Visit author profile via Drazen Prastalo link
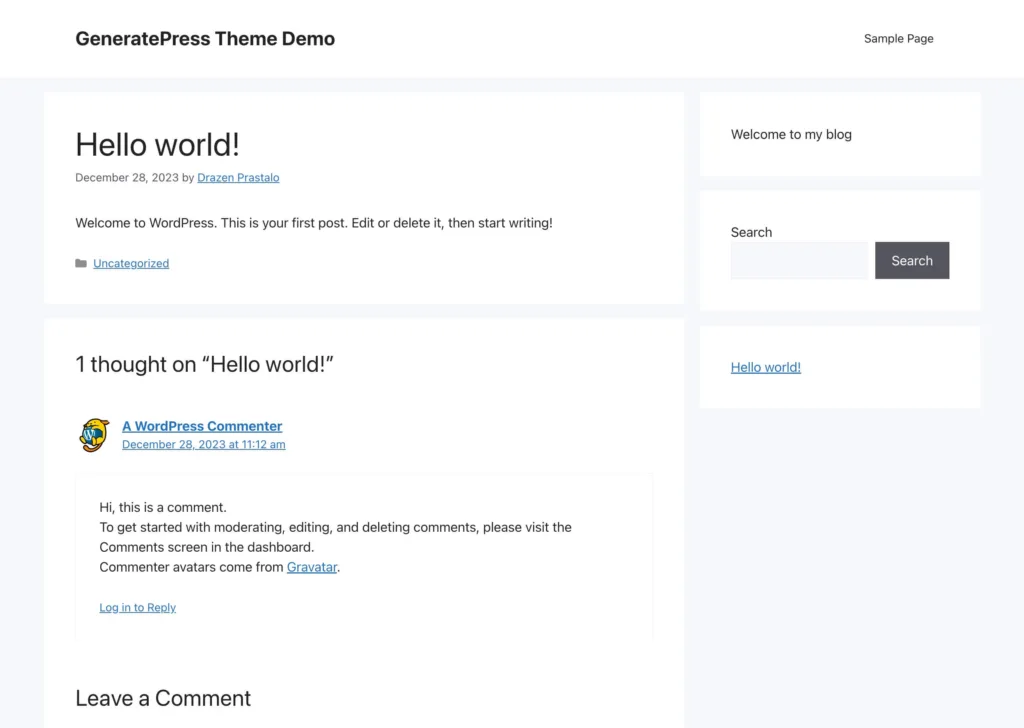The height and width of the screenshot is (728, 1024). pos(237,177)
